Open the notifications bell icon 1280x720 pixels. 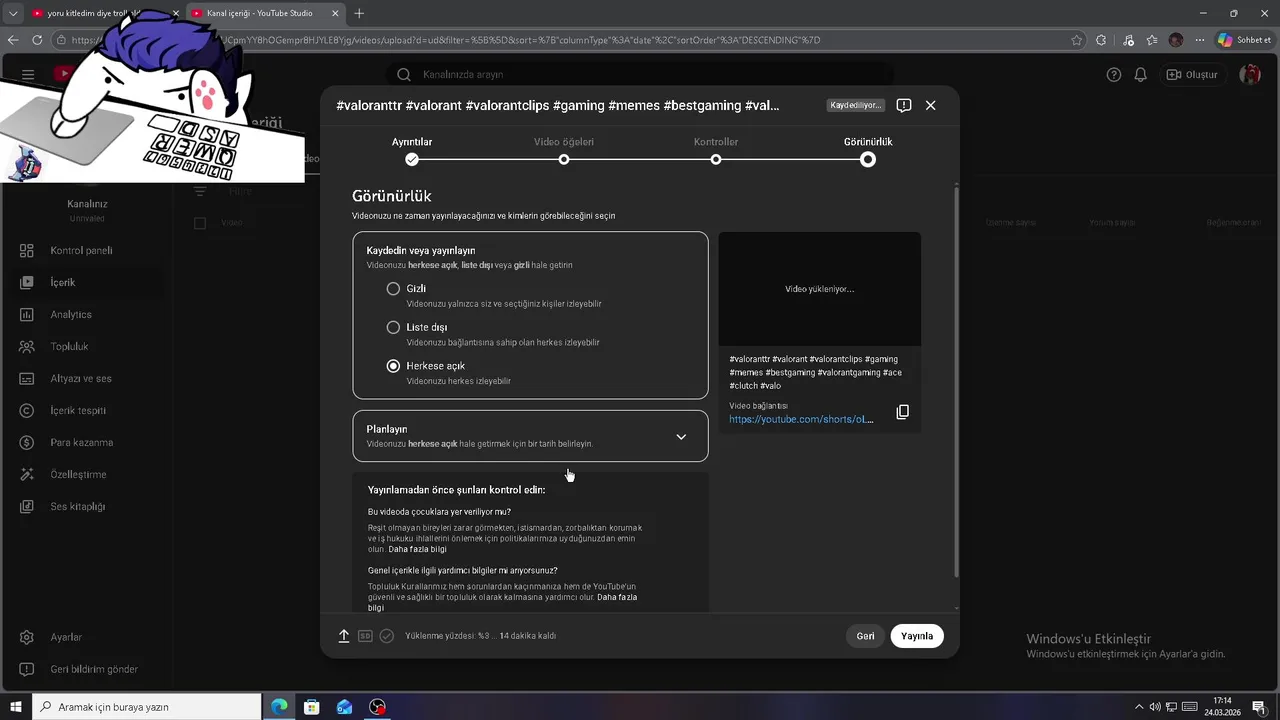1140,75
